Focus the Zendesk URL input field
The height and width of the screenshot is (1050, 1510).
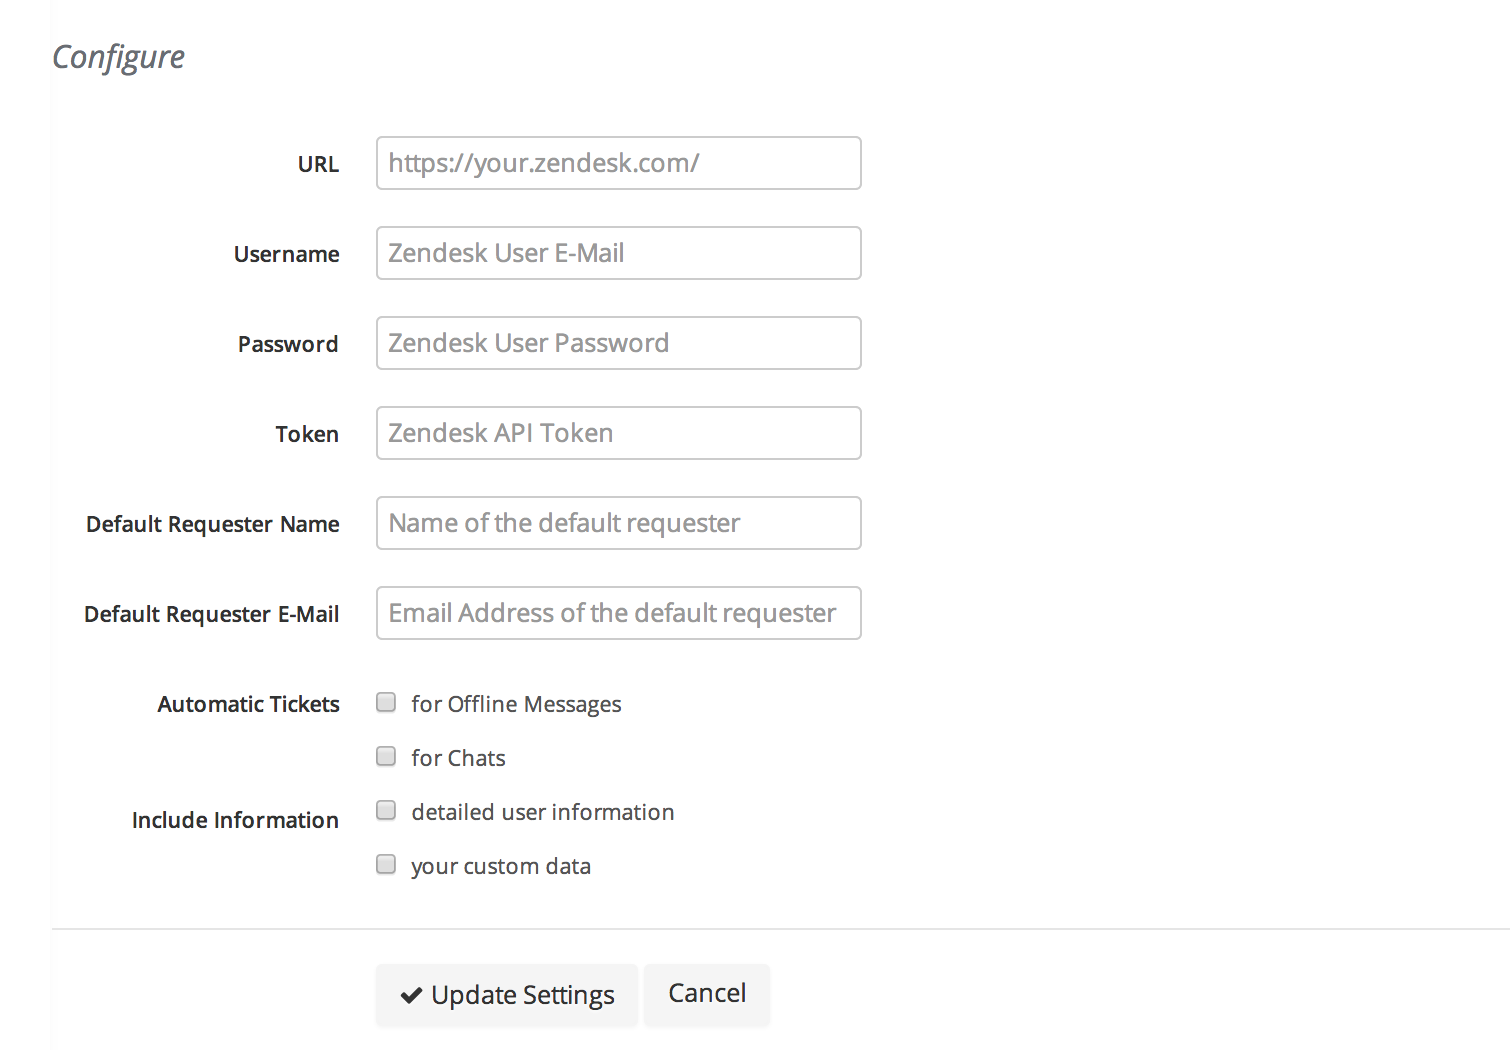click(619, 163)
